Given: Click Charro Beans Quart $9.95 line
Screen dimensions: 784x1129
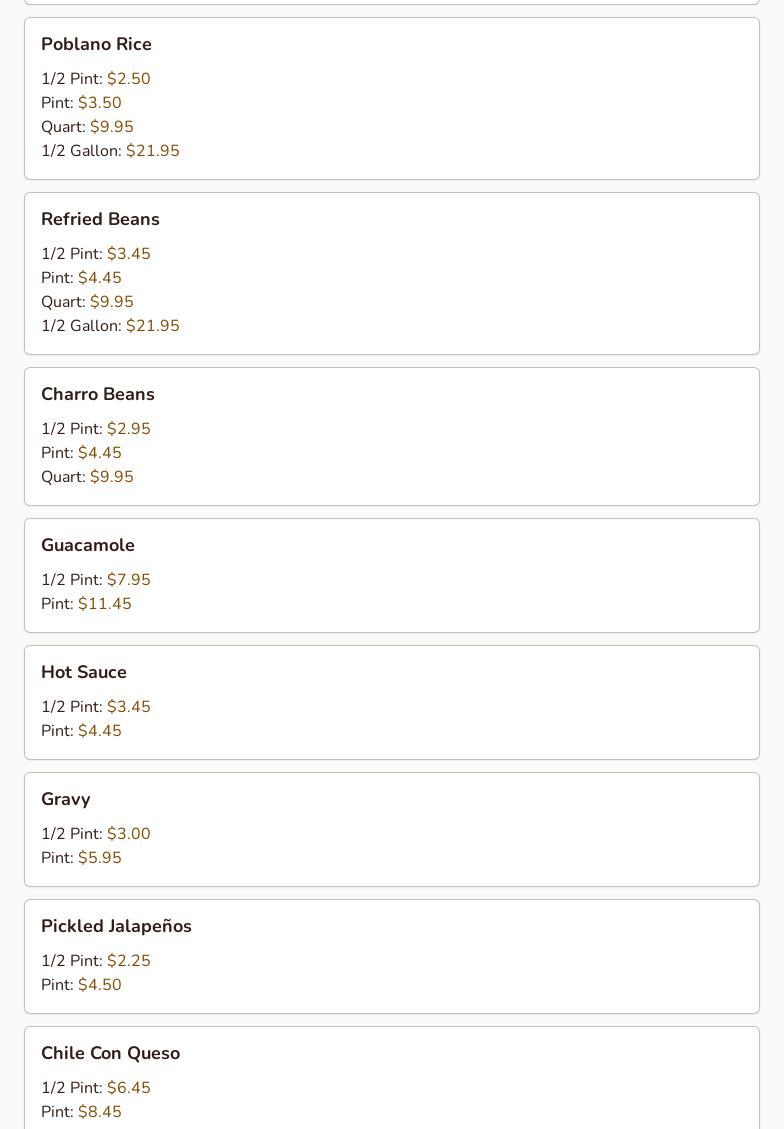Looking at the screenshot, I should (87, 477).
